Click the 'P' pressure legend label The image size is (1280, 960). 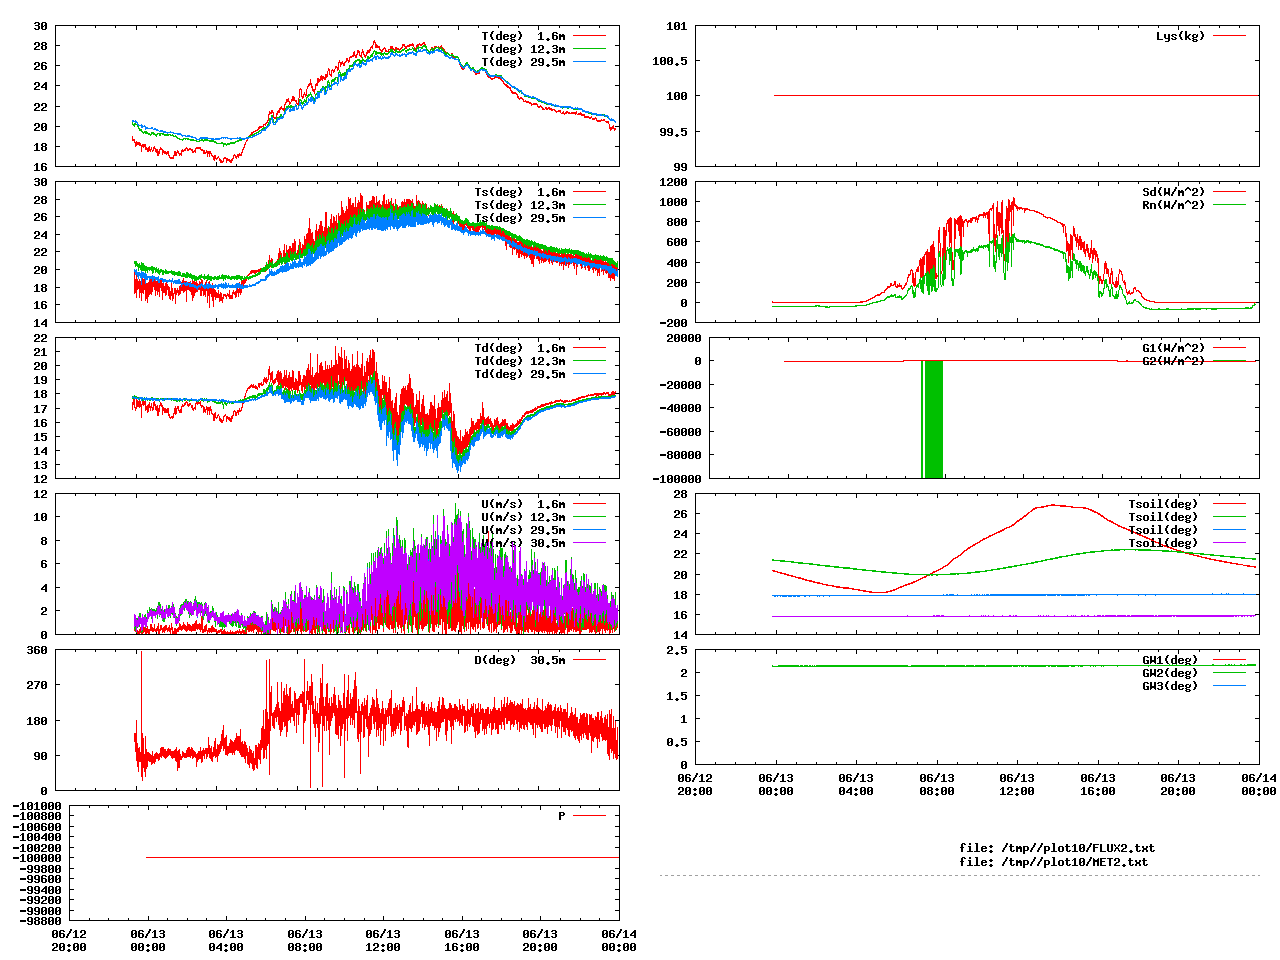[x=562, y=816]
